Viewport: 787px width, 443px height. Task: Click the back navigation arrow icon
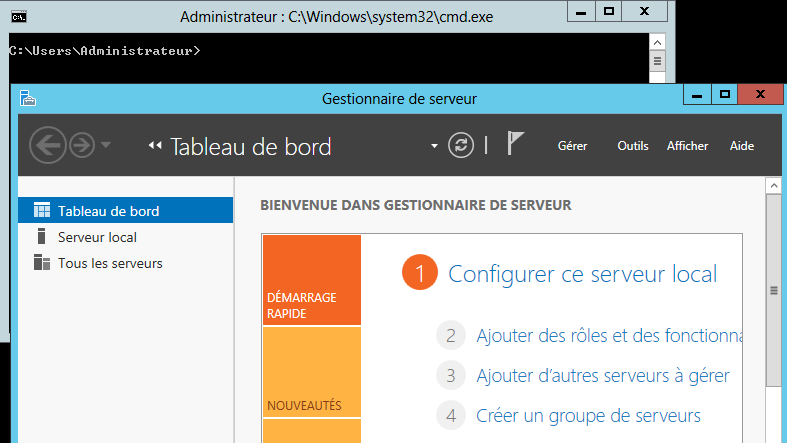coord(48,145)
